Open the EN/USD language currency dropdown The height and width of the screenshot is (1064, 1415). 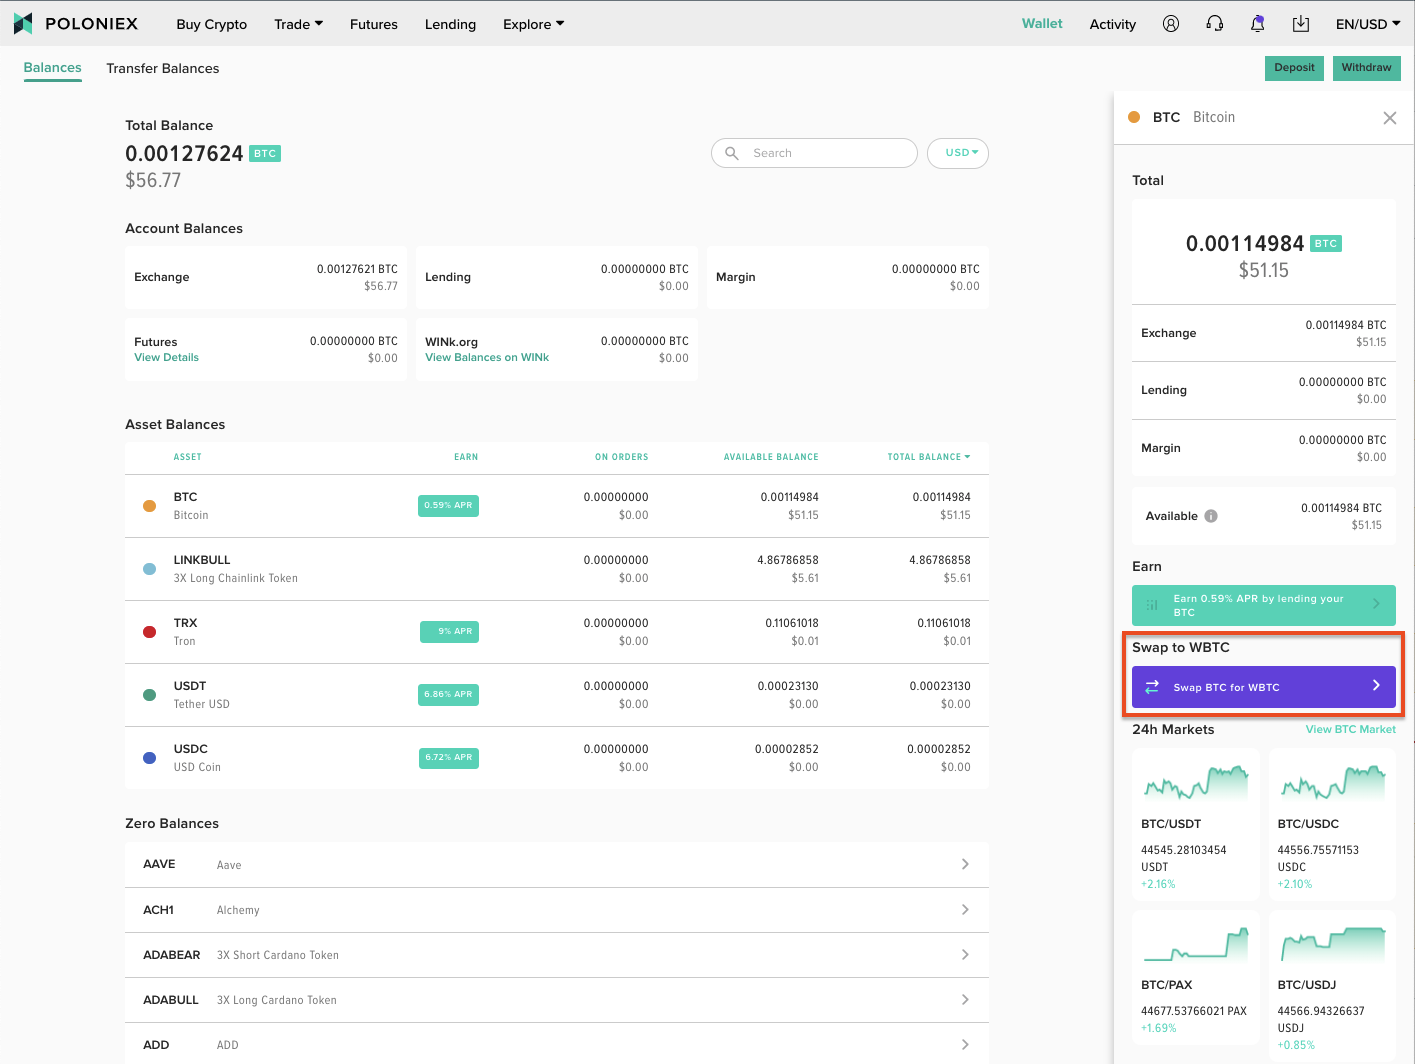1367,24
